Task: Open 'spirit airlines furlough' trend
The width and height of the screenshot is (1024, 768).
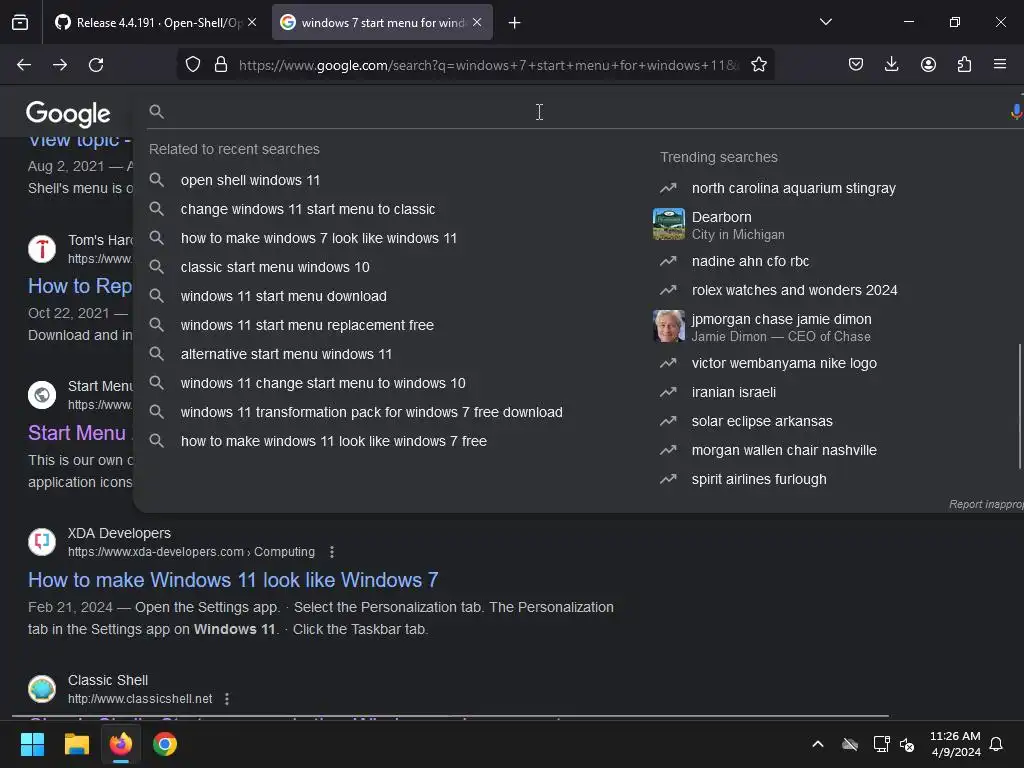Action: pyautogui.click(x=759, y=479)
